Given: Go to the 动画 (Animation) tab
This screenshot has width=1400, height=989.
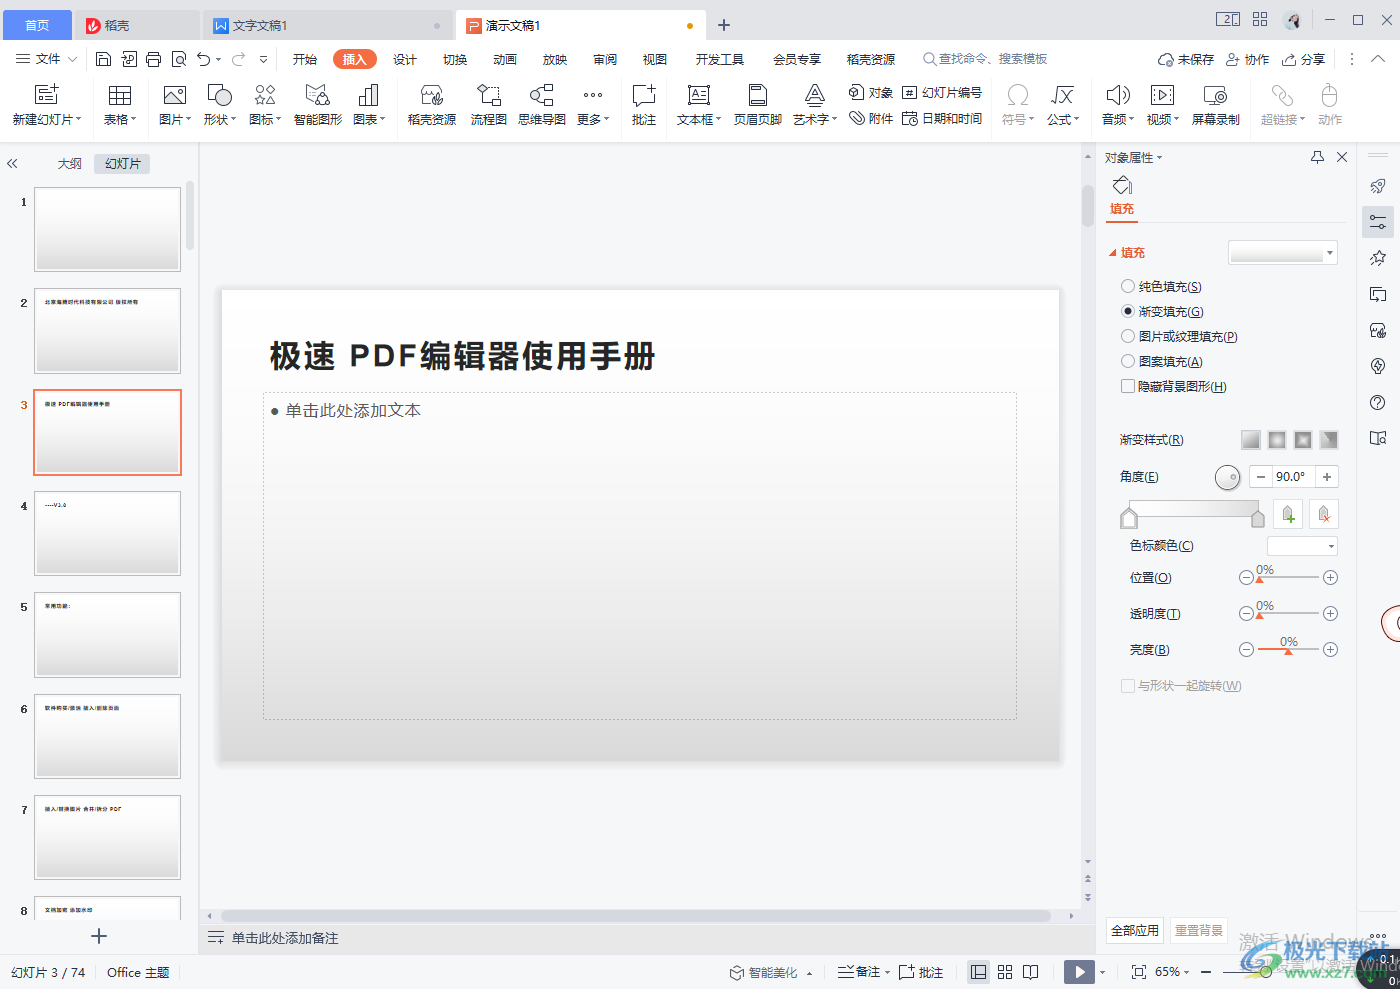Looking at the screenshot, I should [505, 59].
